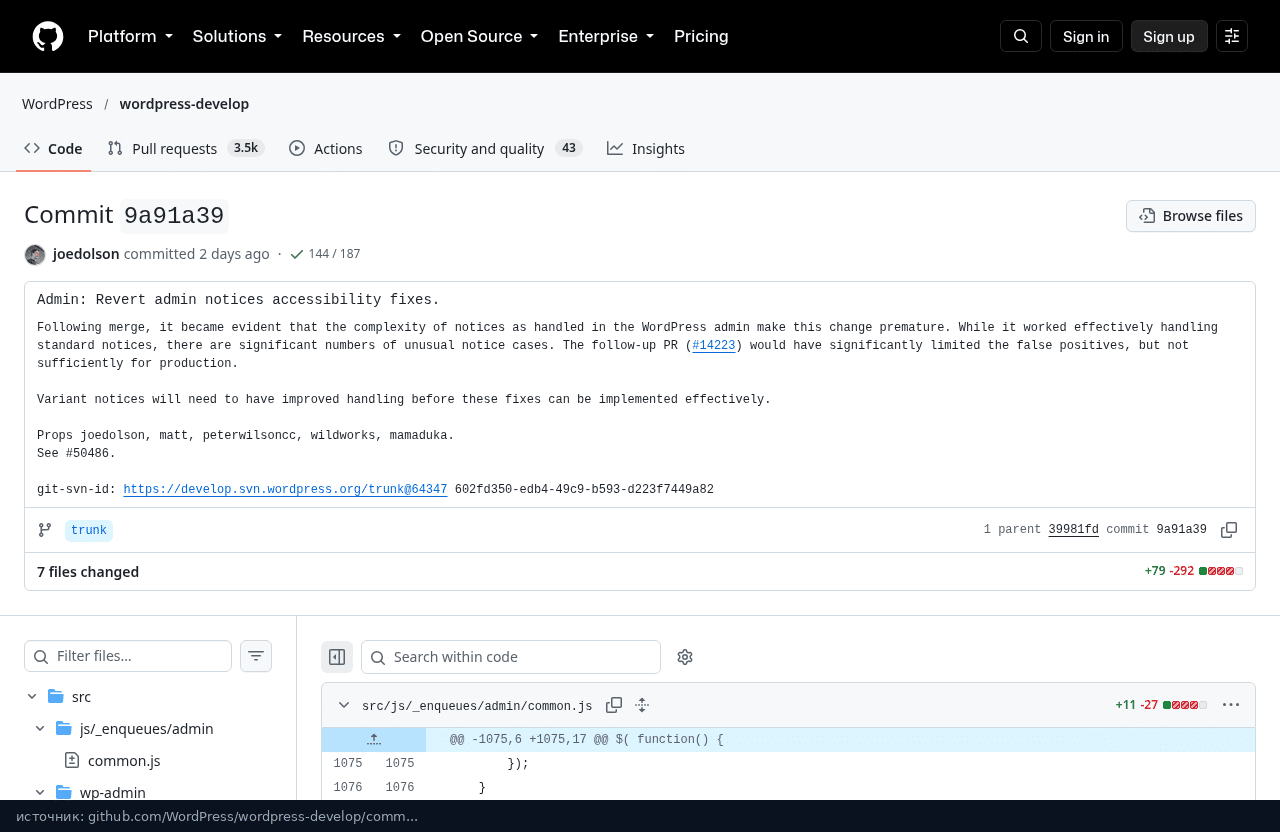The width and height of the screenshot is (1280, 832).
Task: Toggle the file tree panel icon
Action: pyautogui.click(x=337, y=657)
